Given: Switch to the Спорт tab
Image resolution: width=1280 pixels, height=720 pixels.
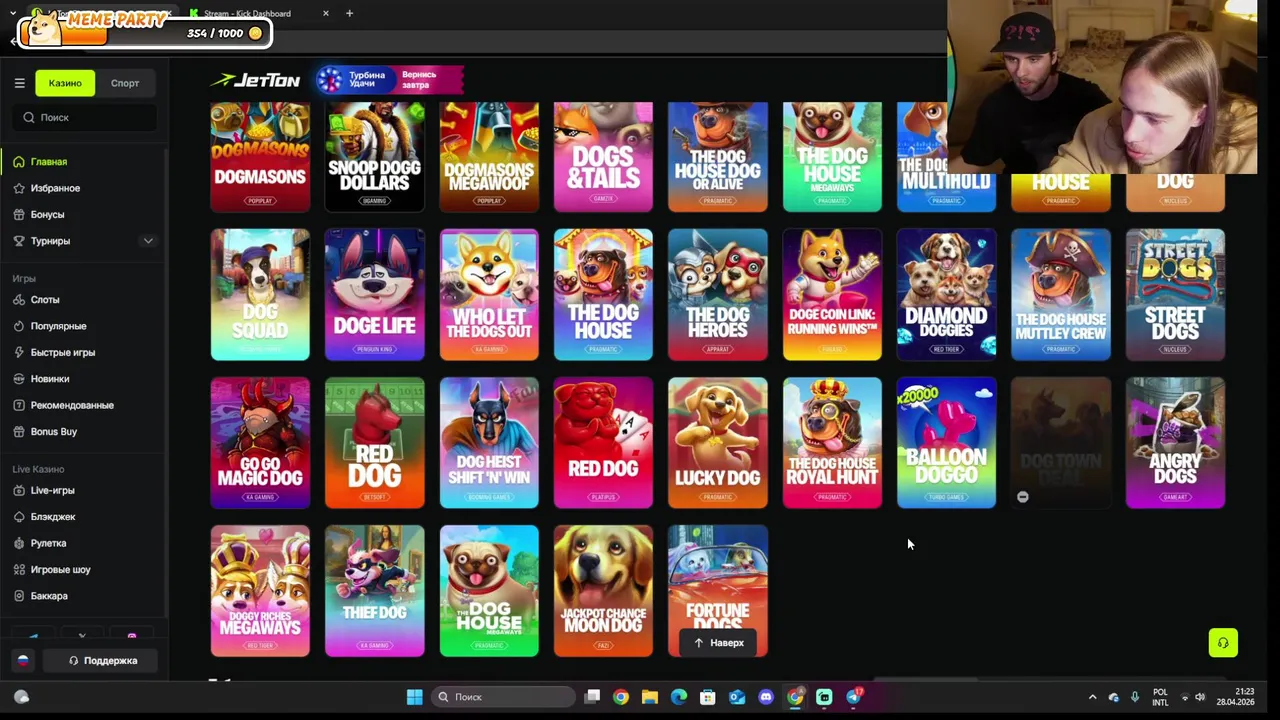Looking at the screenshot, I should [x=125, y=83].
